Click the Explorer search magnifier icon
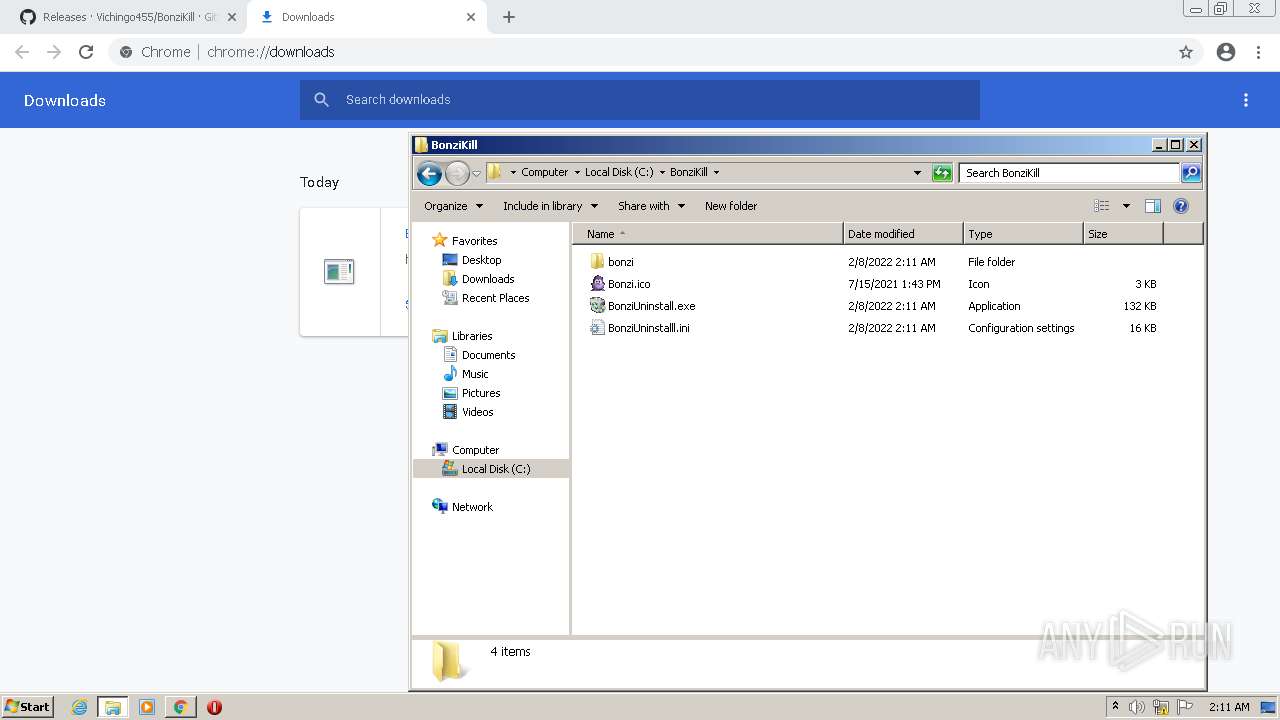 (x=1191, y=173)
